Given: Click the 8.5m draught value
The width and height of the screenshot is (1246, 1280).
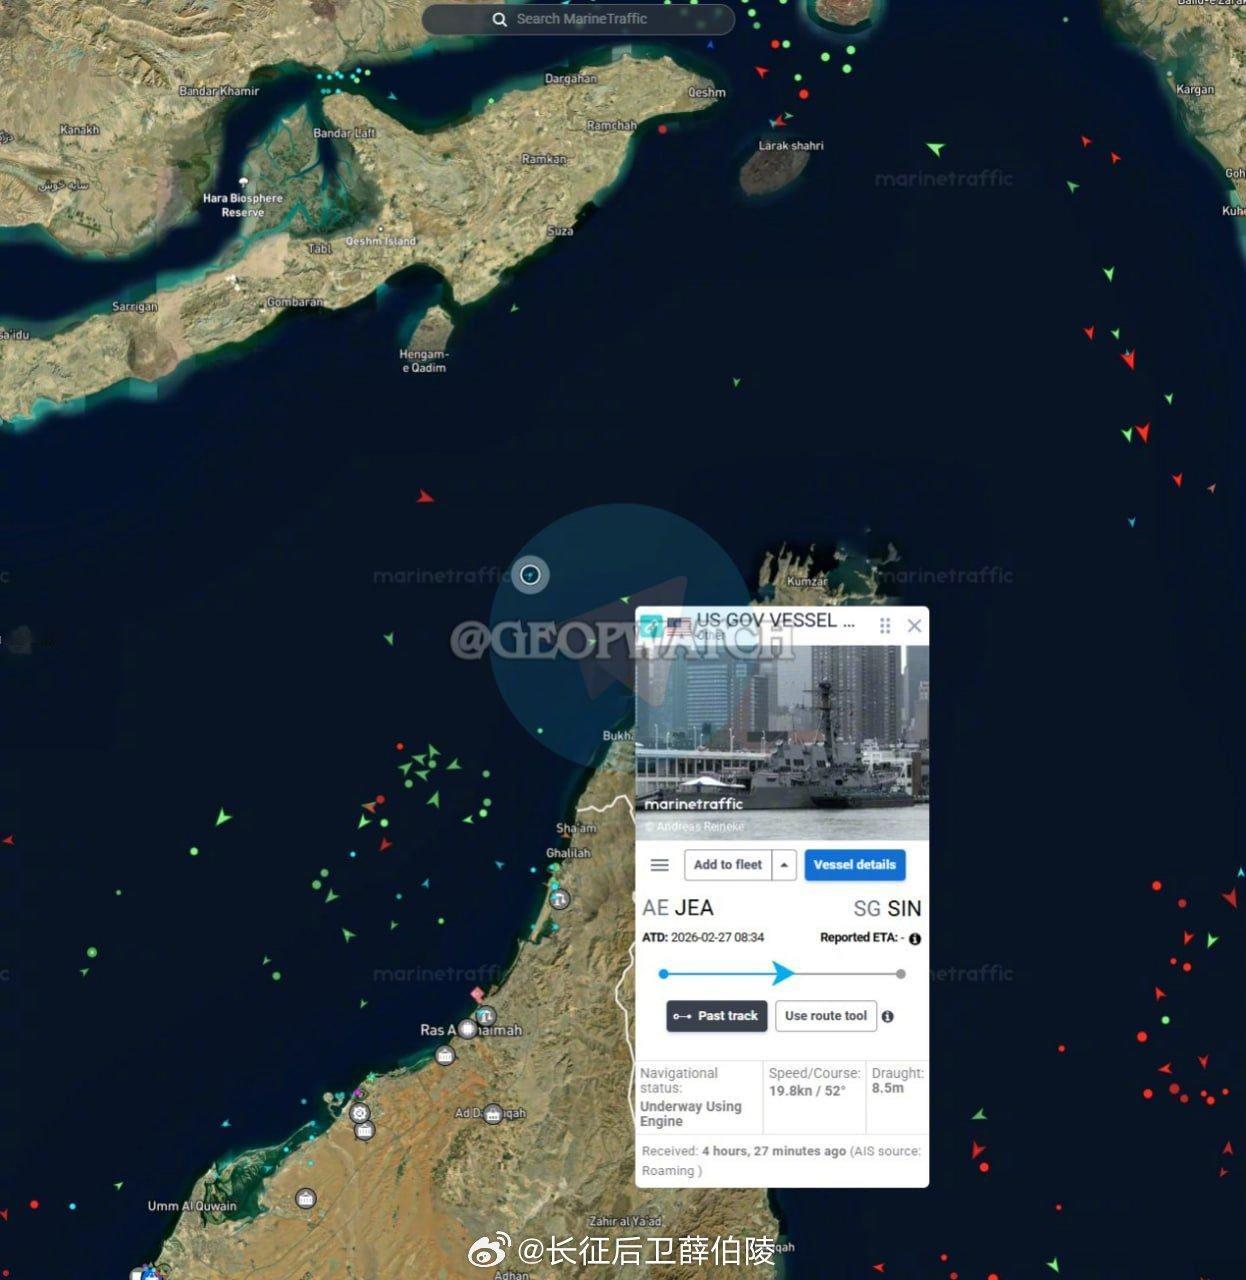Looking at the screenshot, I should (887, 1088).
